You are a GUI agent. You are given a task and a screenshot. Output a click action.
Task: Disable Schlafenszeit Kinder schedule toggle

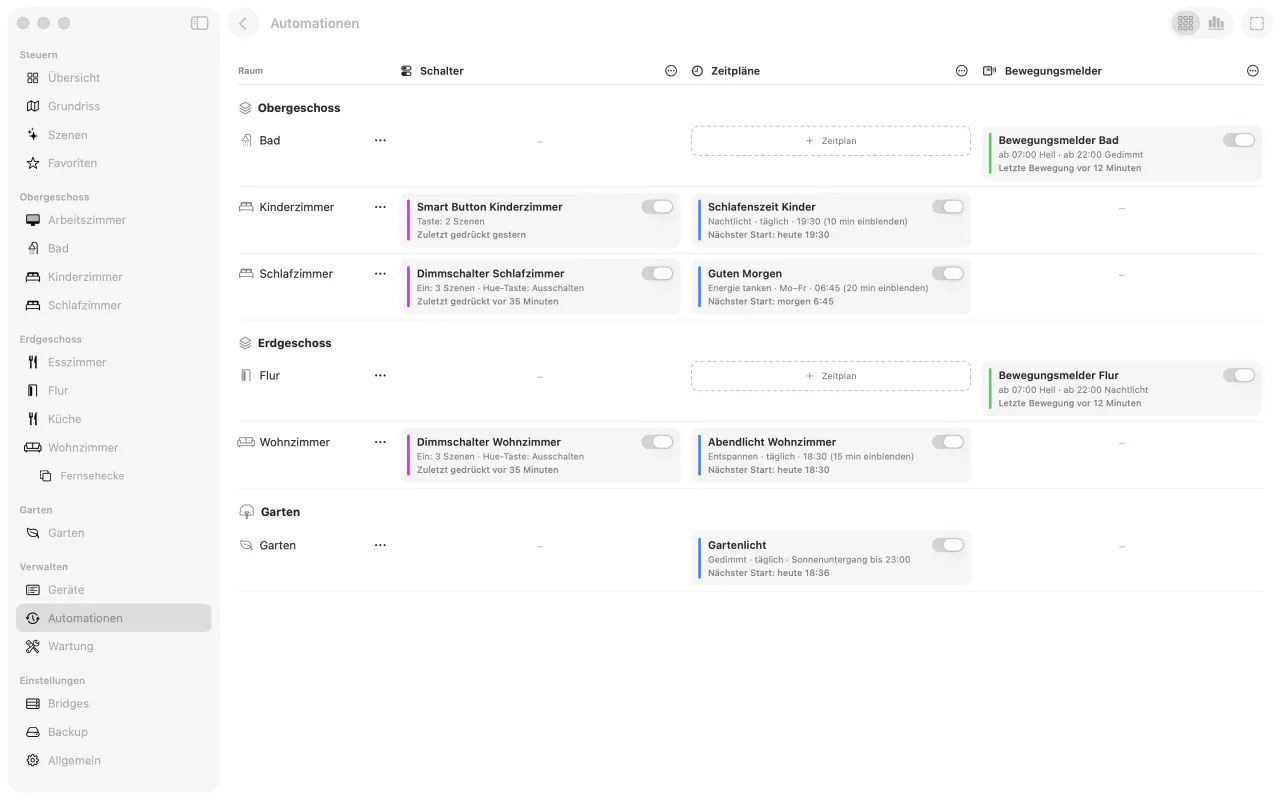pyautogui.click(x=947, y=207)
